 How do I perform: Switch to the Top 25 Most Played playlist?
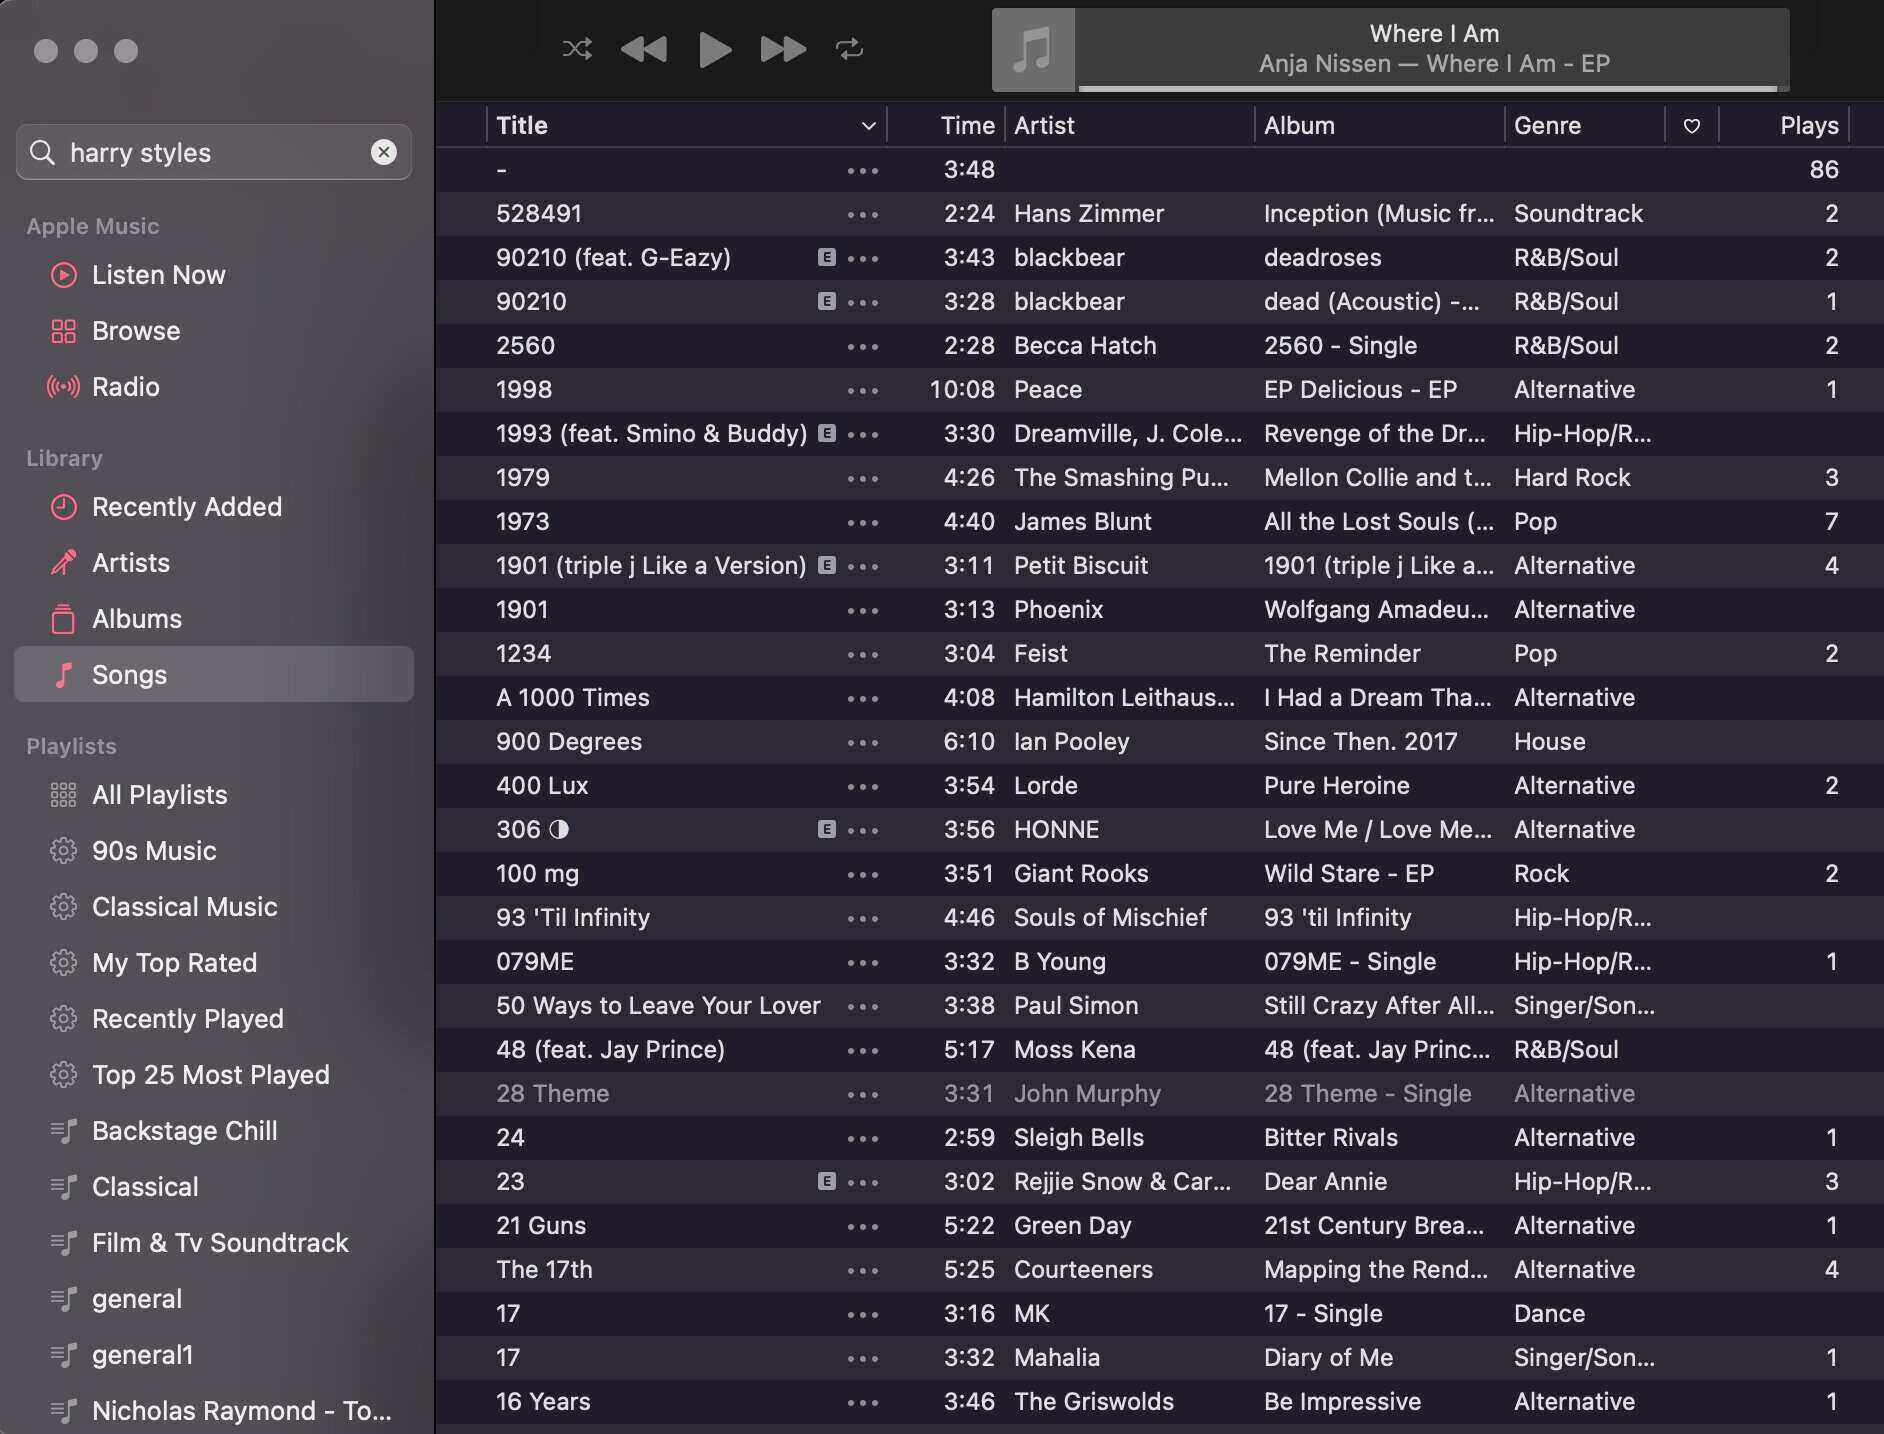210,1074
